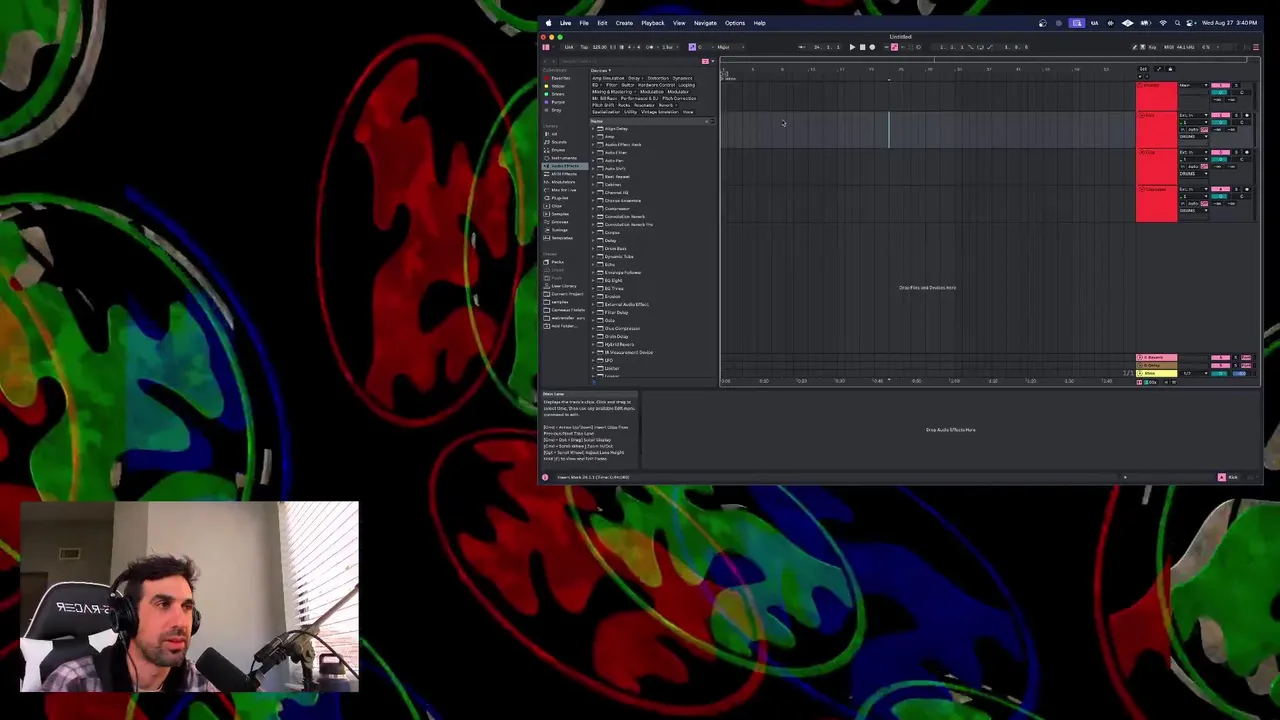Select the Yellow collection
The height and width of the screenshot is (720, 1280).
[556, 86]
